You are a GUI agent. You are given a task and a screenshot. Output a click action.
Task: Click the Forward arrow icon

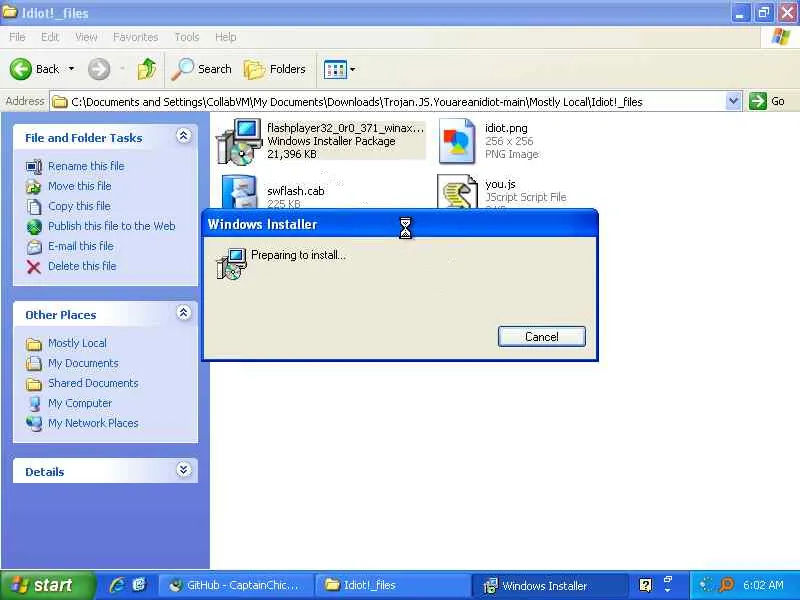[99, 69]
